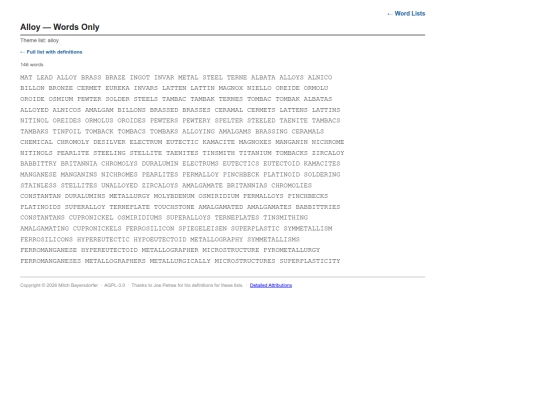Viewport: 540px width, 405px height.
Task: Click the word 'METAL'
Action: pos(188,77)
